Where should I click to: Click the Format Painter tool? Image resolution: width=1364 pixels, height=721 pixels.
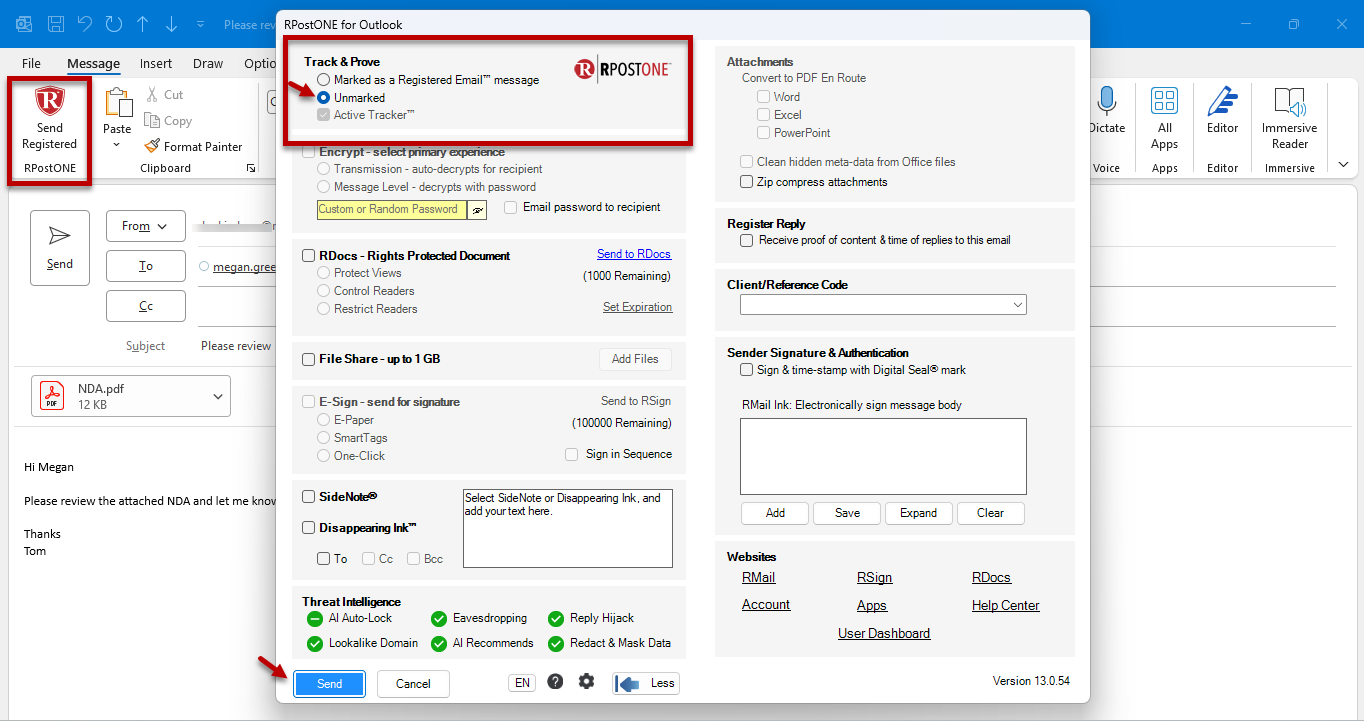point(193,146)
